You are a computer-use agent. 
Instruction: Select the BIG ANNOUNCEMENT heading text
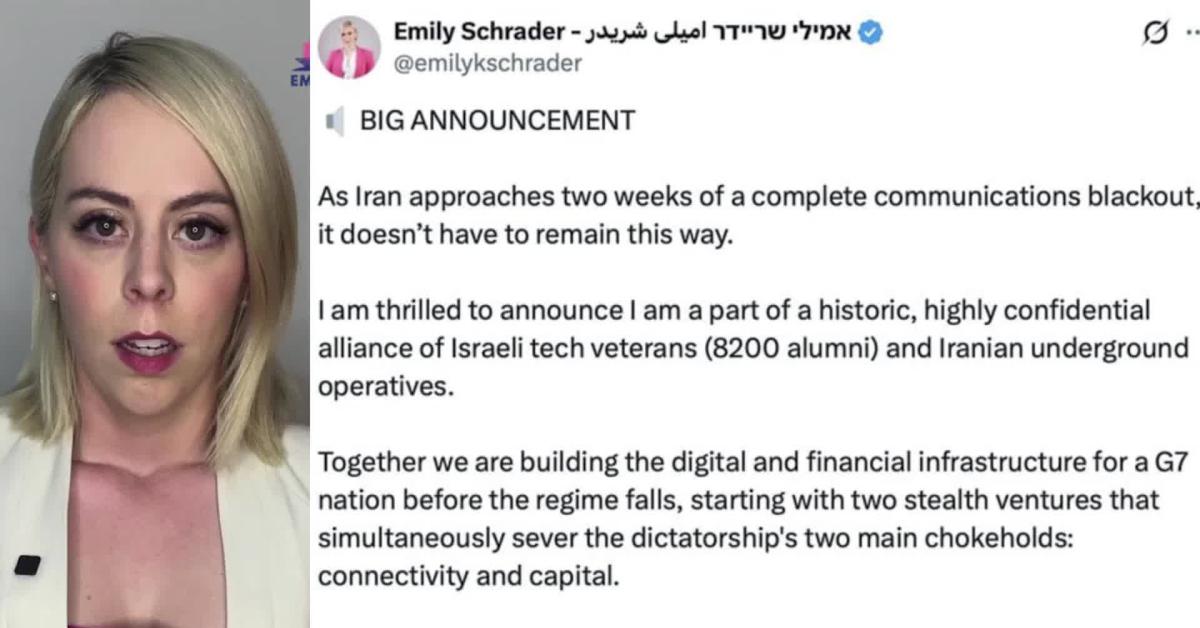click(497, 121)
